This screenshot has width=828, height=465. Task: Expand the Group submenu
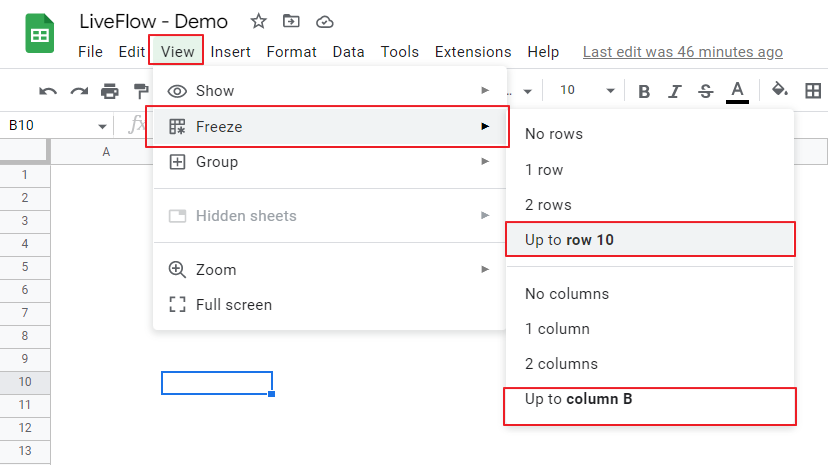(x=330, y=162)
